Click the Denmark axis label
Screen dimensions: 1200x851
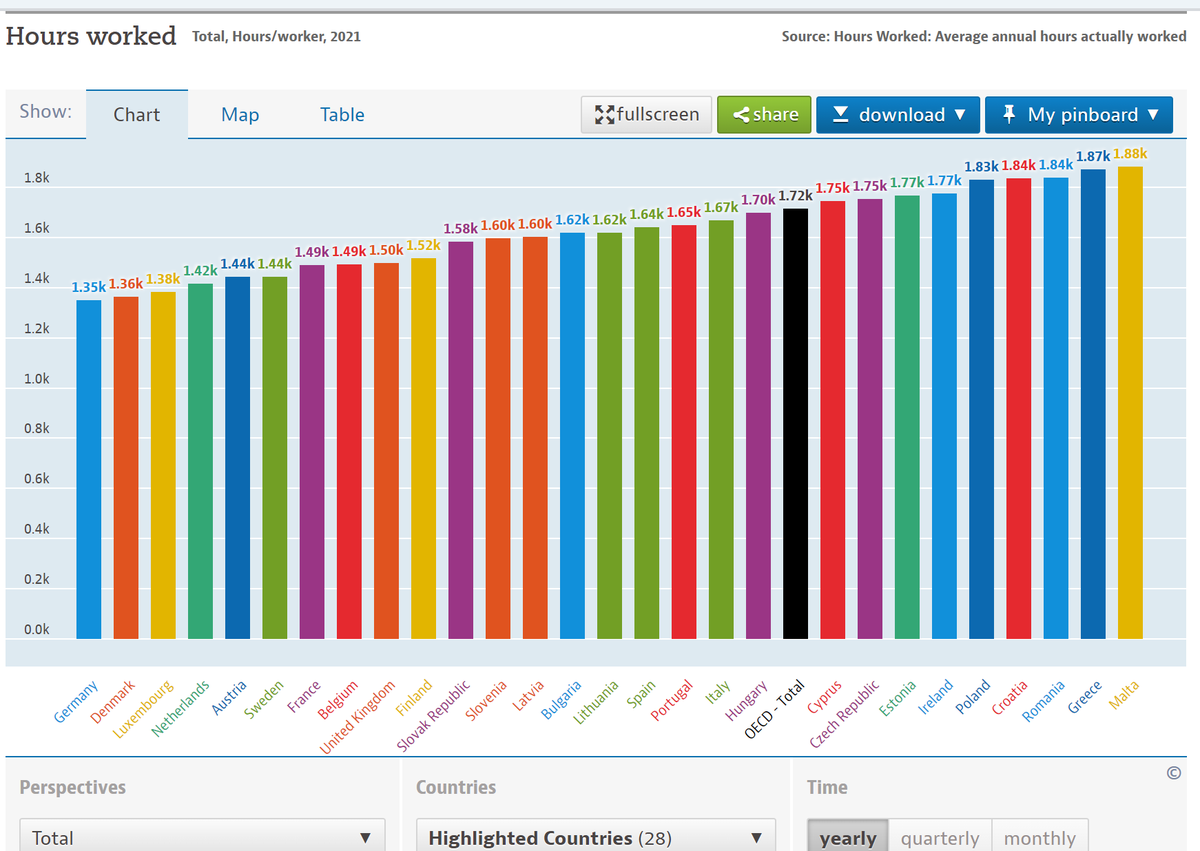[113, 701]
